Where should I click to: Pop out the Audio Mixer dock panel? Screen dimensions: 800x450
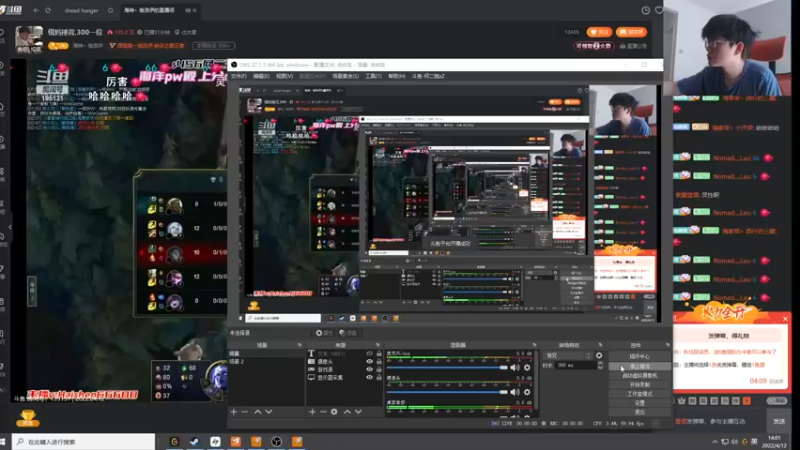534,345
